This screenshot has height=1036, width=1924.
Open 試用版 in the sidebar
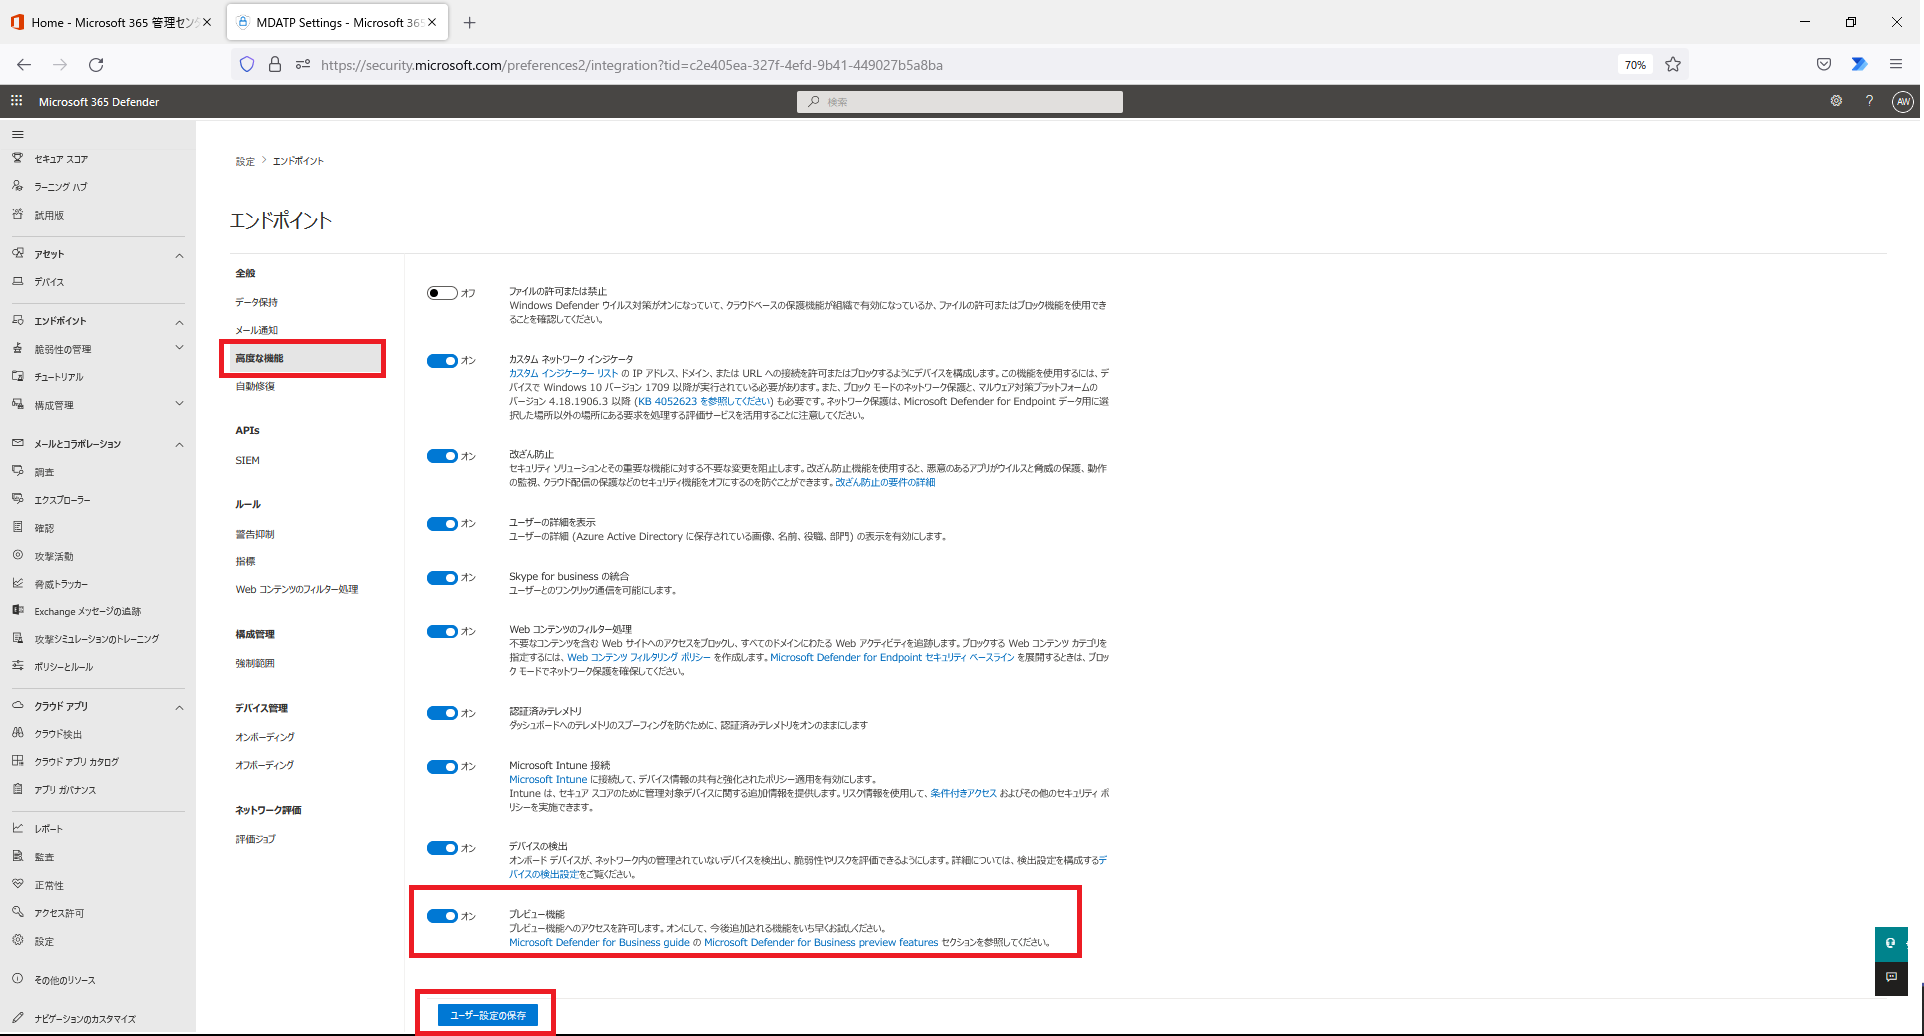point(49,215)
